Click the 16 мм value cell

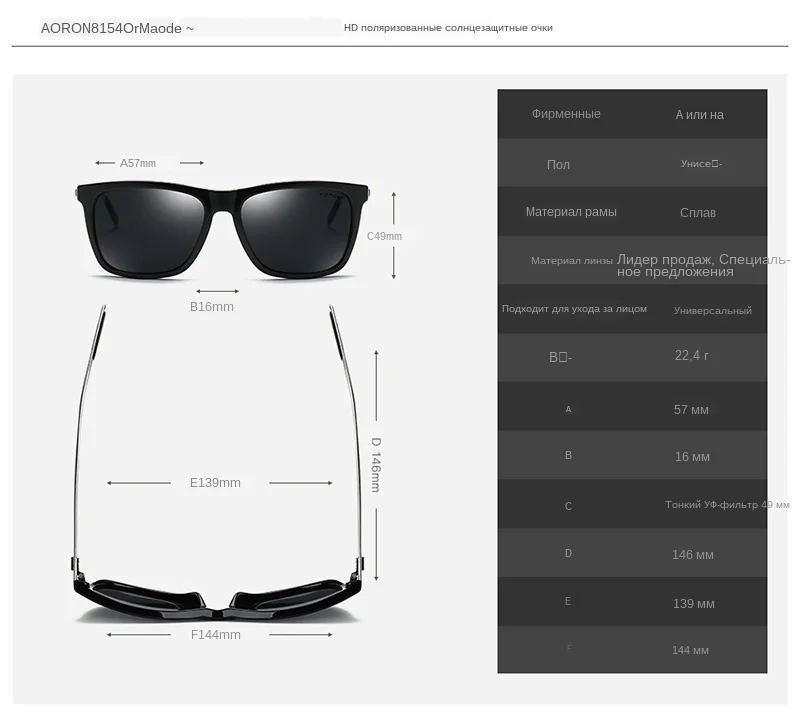(x=692, y=457)
